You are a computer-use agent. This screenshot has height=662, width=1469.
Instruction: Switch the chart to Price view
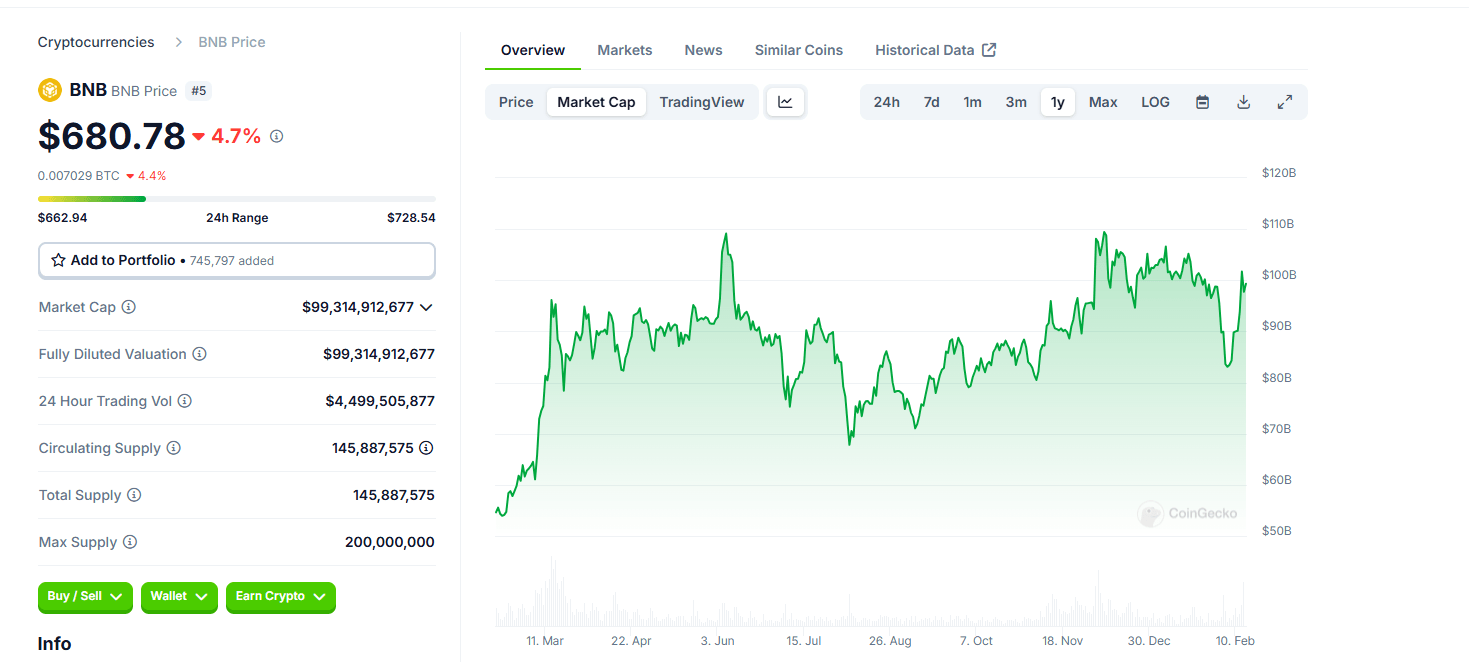(x=515, y=101)
